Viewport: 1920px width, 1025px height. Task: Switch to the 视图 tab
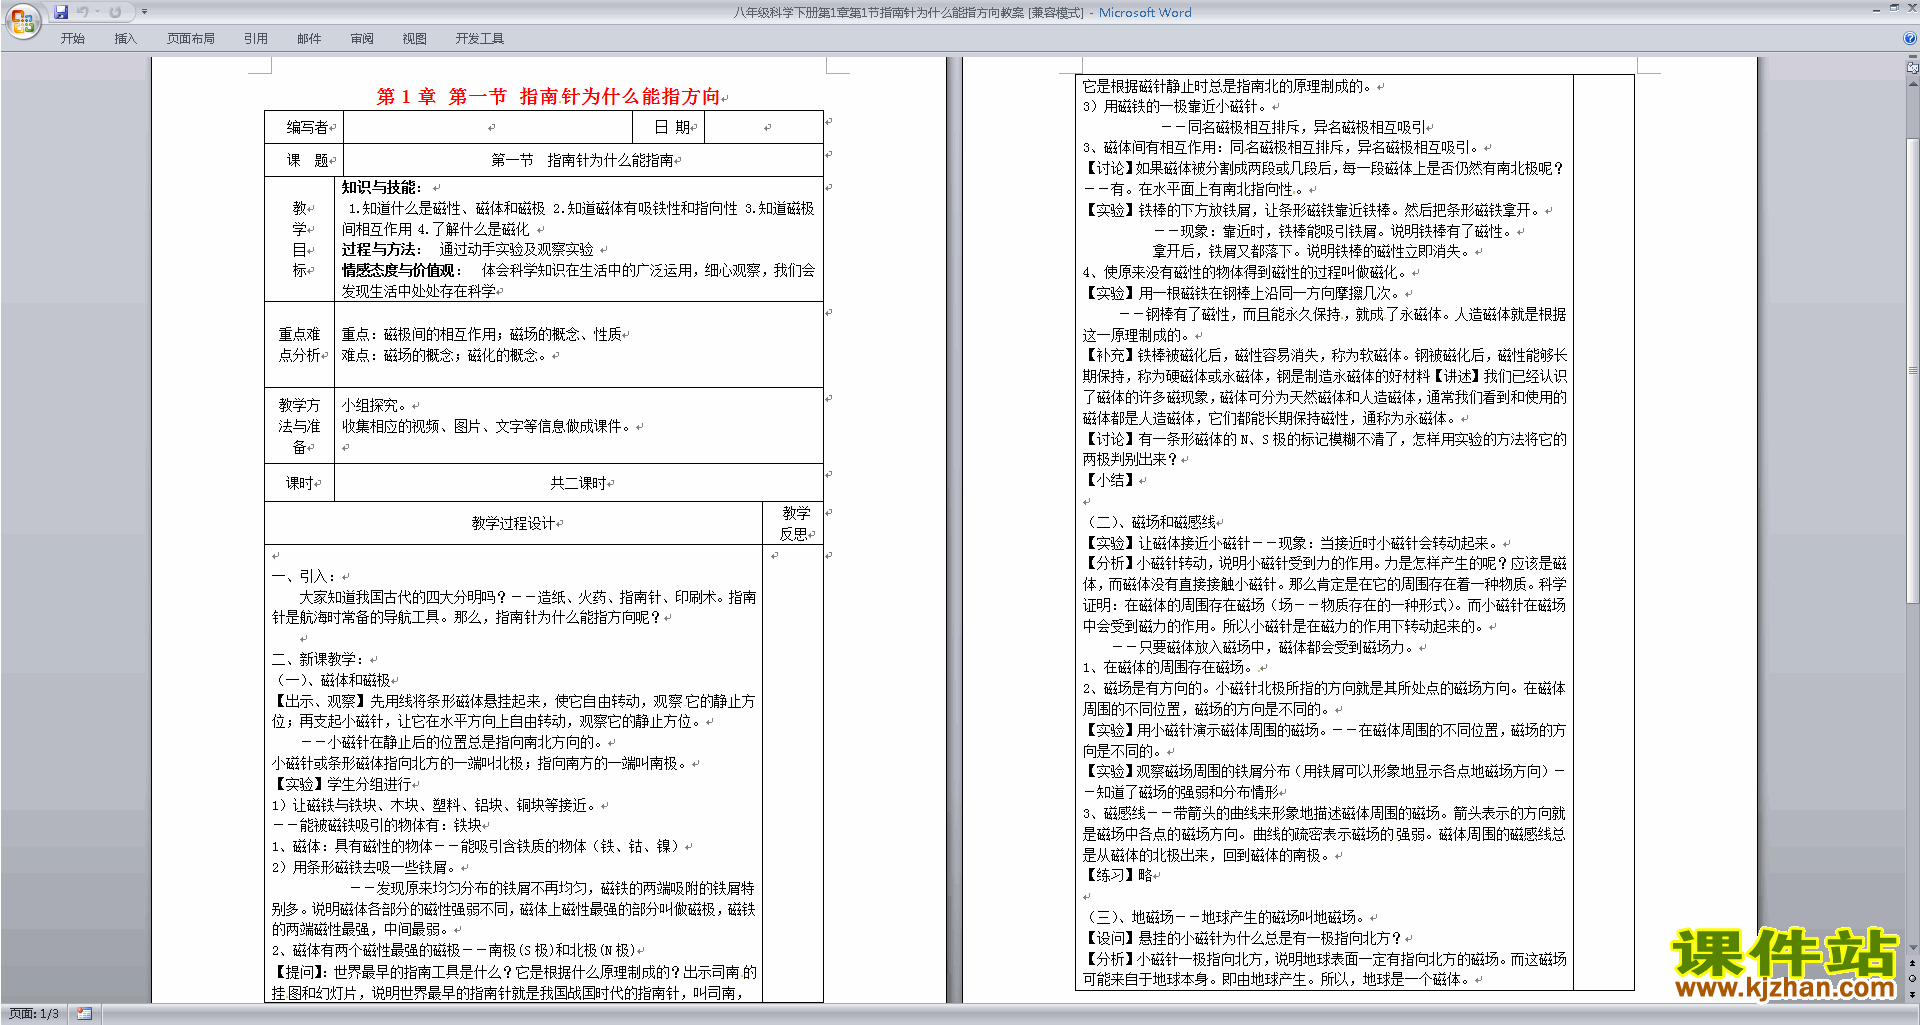(415, 39)
